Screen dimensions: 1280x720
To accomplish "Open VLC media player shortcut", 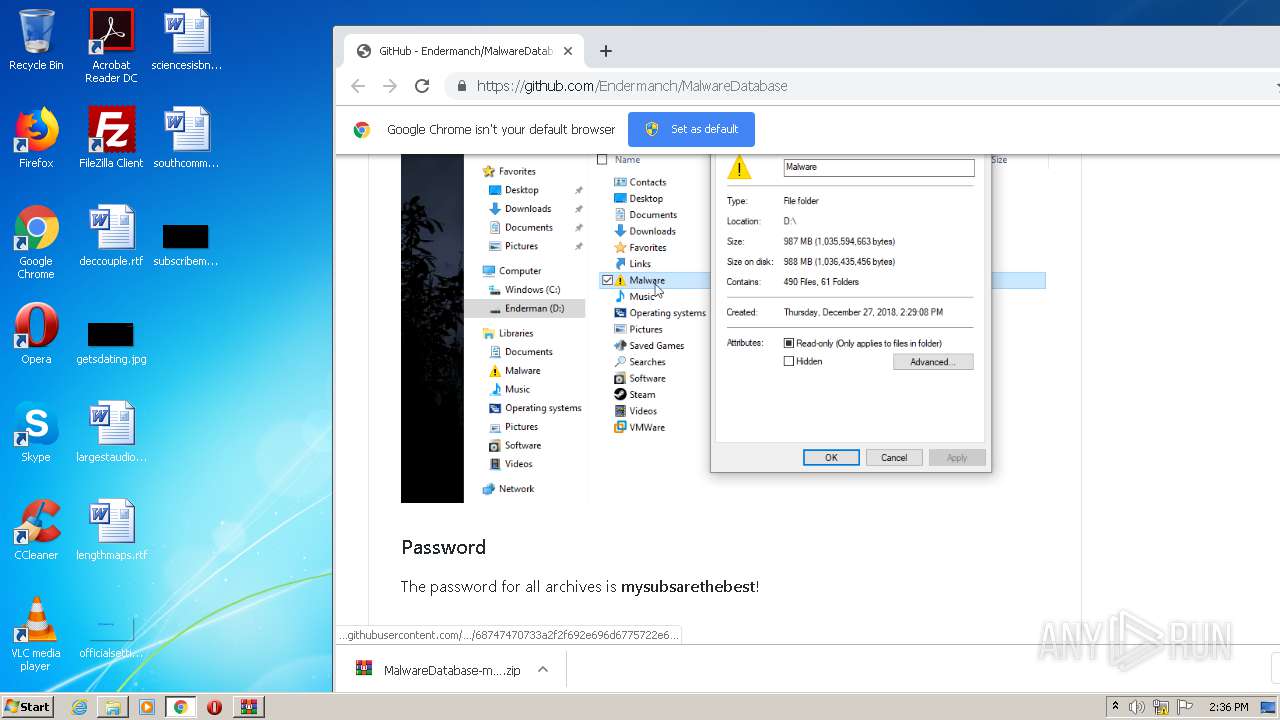I will pos(36,634).
